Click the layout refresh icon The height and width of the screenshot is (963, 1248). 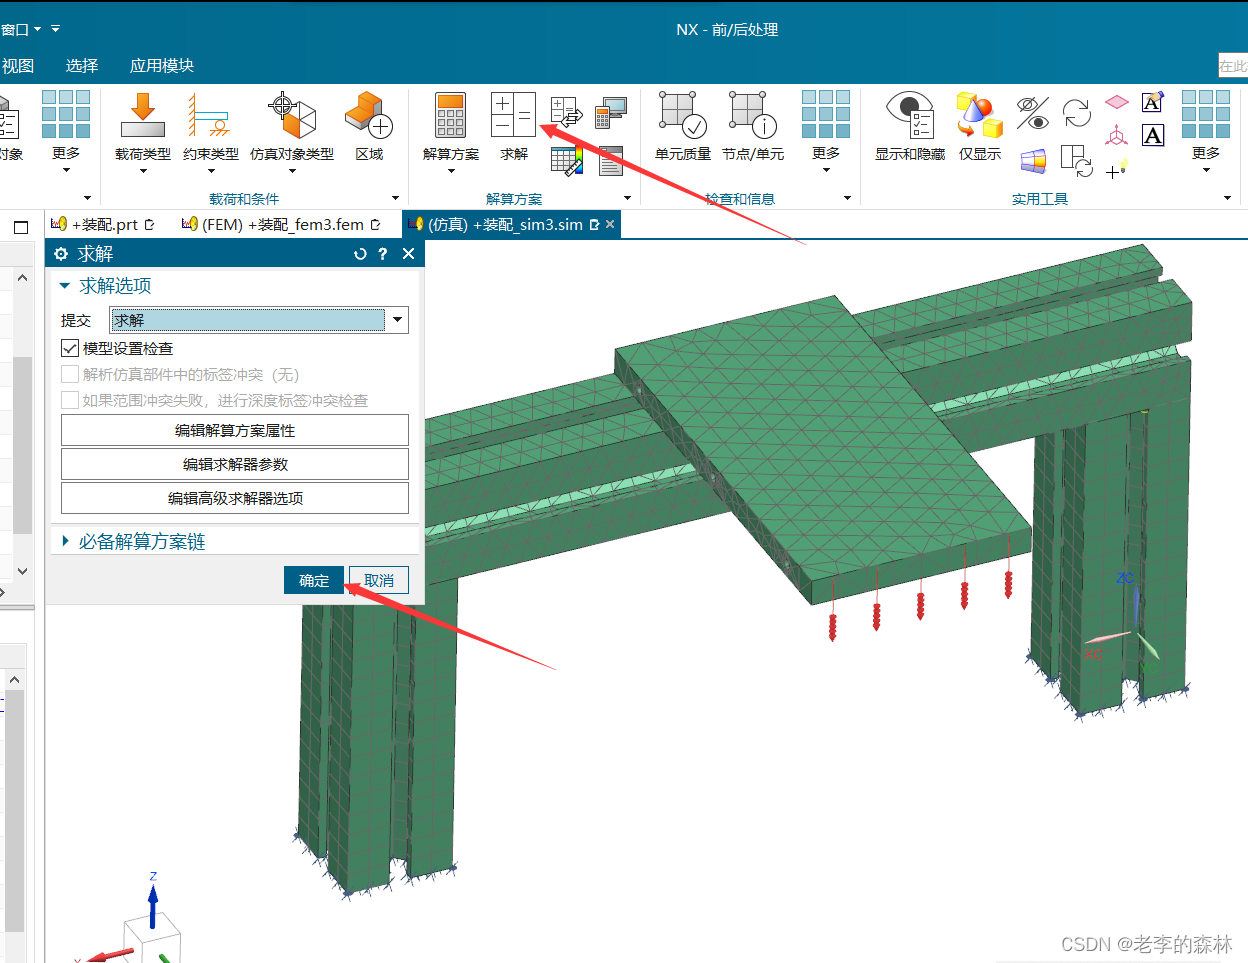pos(1077,161)
